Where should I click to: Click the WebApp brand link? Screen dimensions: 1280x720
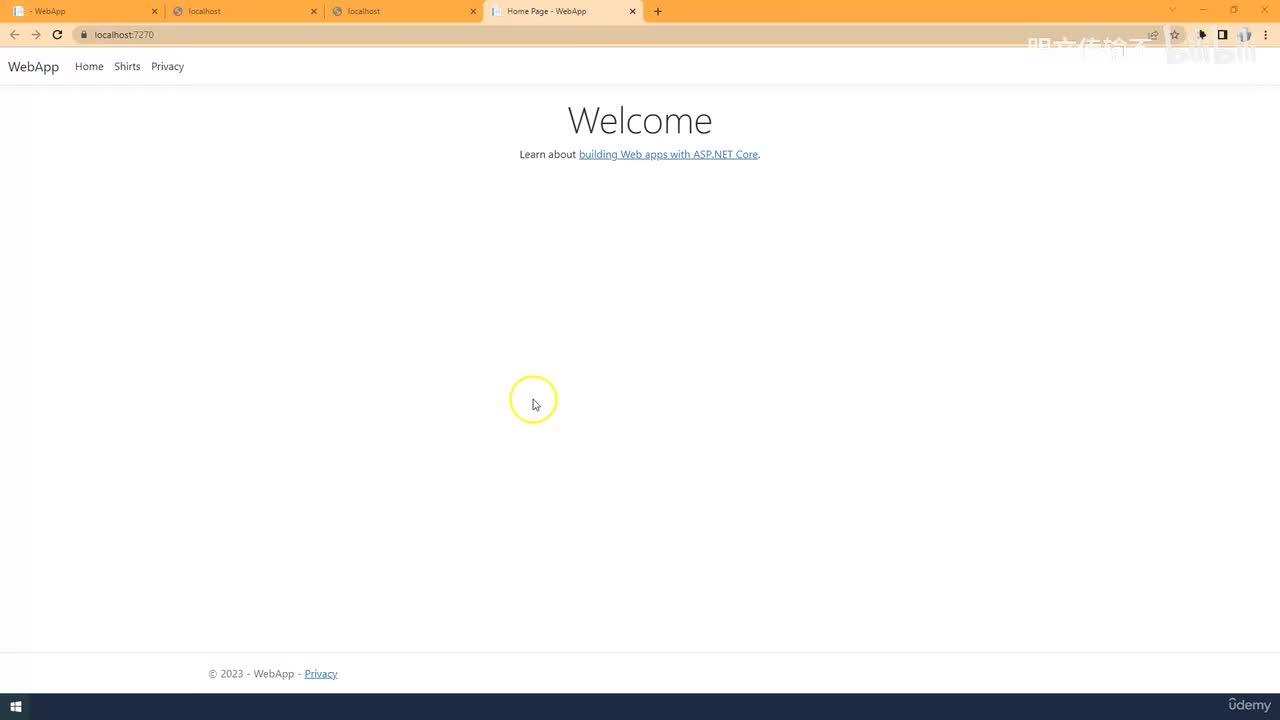click(x=33, y=67)
